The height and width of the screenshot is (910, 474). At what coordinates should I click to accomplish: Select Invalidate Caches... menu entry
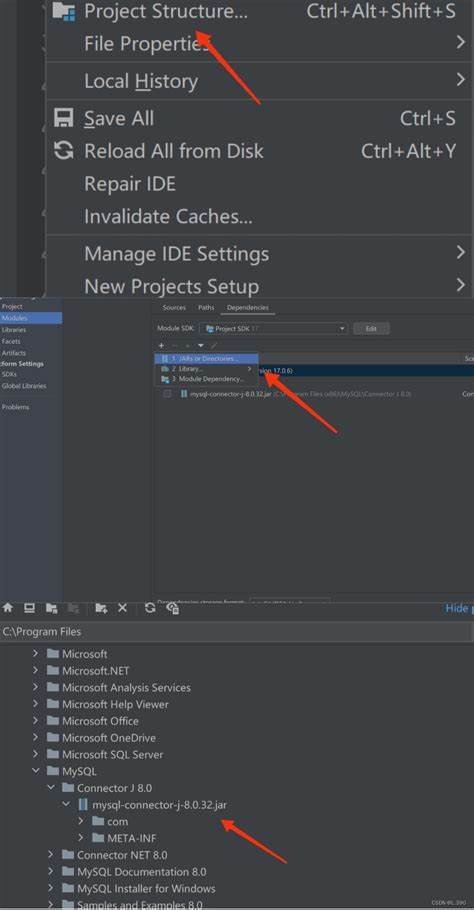click(258, 216)
